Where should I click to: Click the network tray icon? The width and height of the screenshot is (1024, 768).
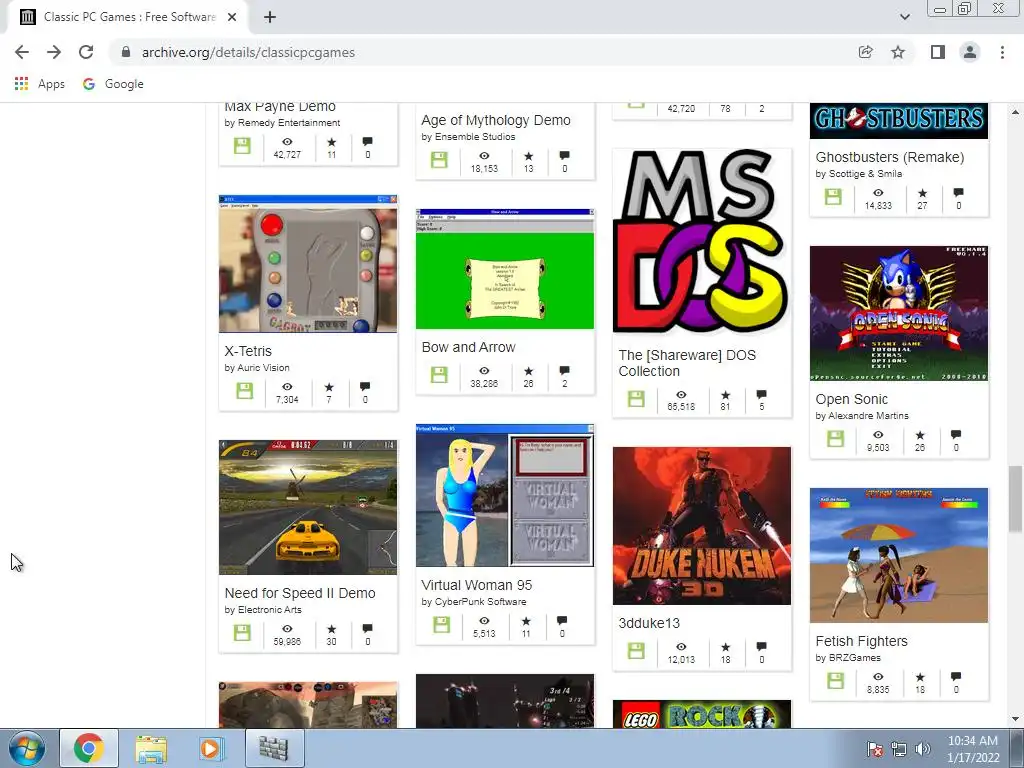[x=899, y=749]
